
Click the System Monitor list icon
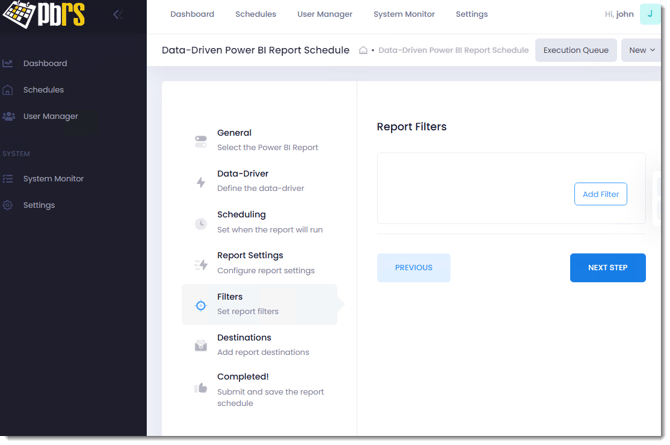[8, 179]
